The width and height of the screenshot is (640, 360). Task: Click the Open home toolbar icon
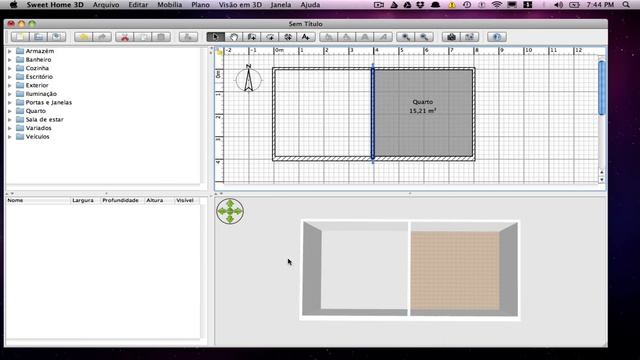click(x=38, y=37)
